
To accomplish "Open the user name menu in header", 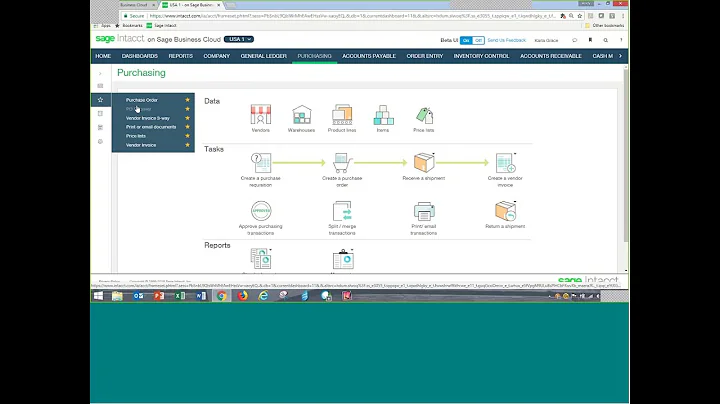I will (x=546, y=40).
